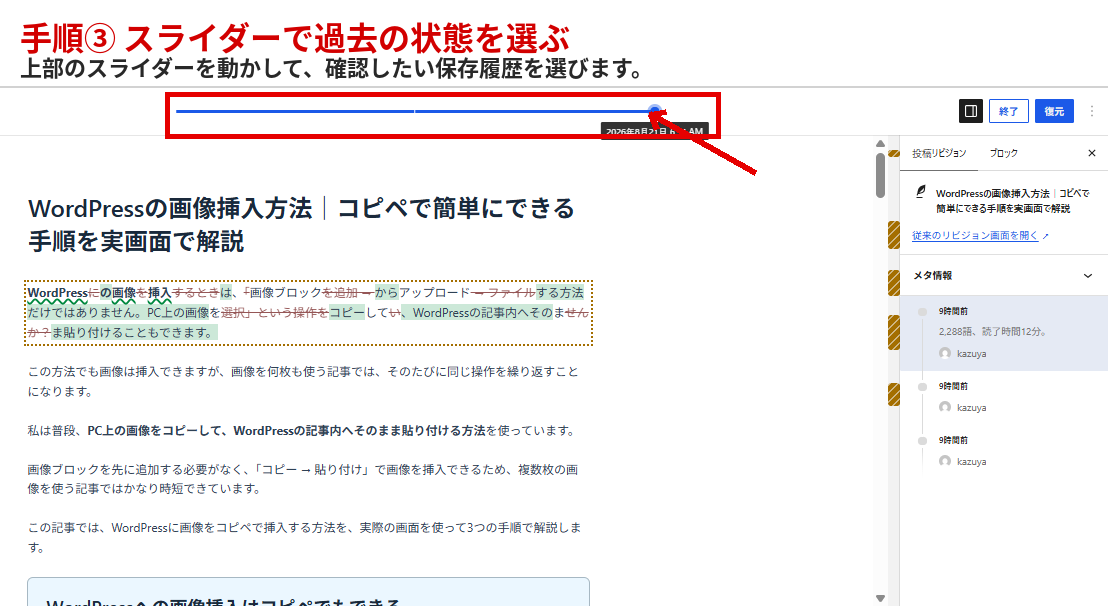Click the slider track midpoint tick mark
Screen dimensions: 1108x606
[x=415, y=111]
